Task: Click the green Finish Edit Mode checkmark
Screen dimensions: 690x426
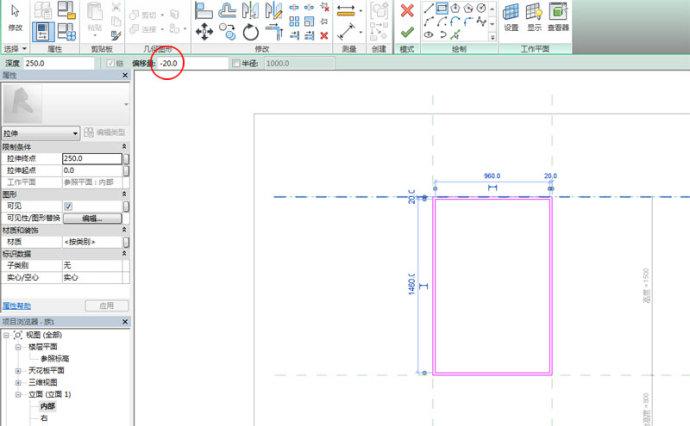Action: tap(407, 33)
